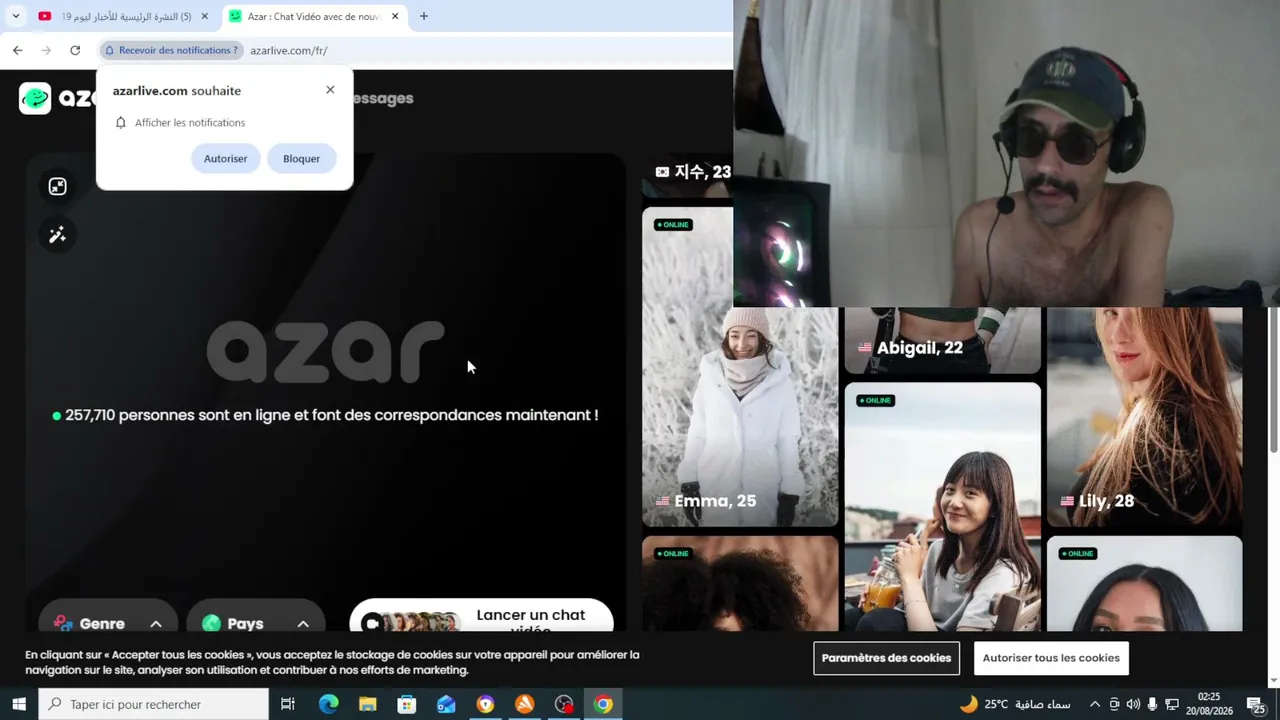The height and width of the screenshot is (720, 1280).
Task: Expand the Genre filter dropdown
Action: pos(108,623)
